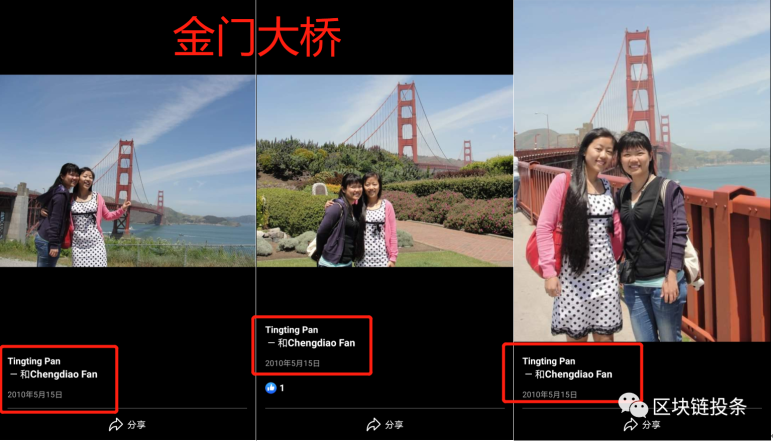Open Chengdiao Fan tag in left panel
Image resolution: width=773 pixels, height=441 pixels.
64,374
